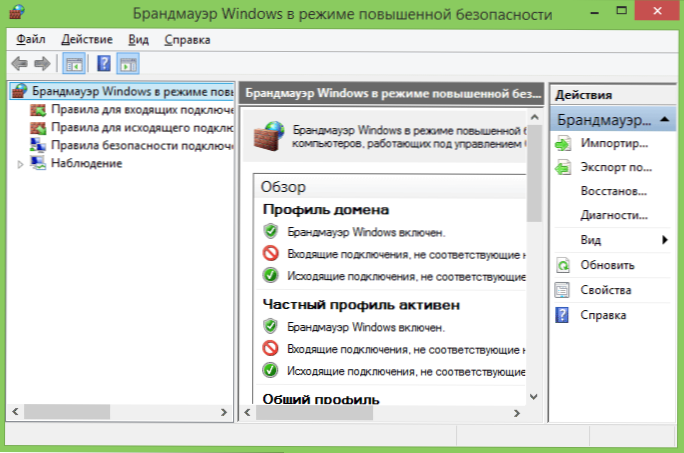Viewport: 684px width, 453px height.
Task: Click the Обзор section header
Action: point(283,187)
